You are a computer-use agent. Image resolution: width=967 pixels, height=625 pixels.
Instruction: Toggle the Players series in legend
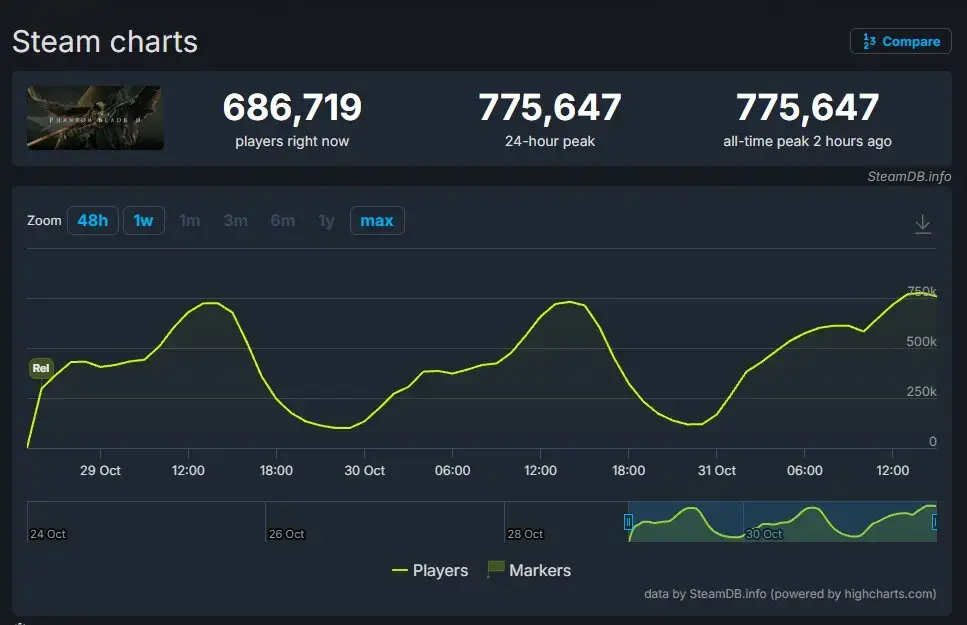(430, 570)
